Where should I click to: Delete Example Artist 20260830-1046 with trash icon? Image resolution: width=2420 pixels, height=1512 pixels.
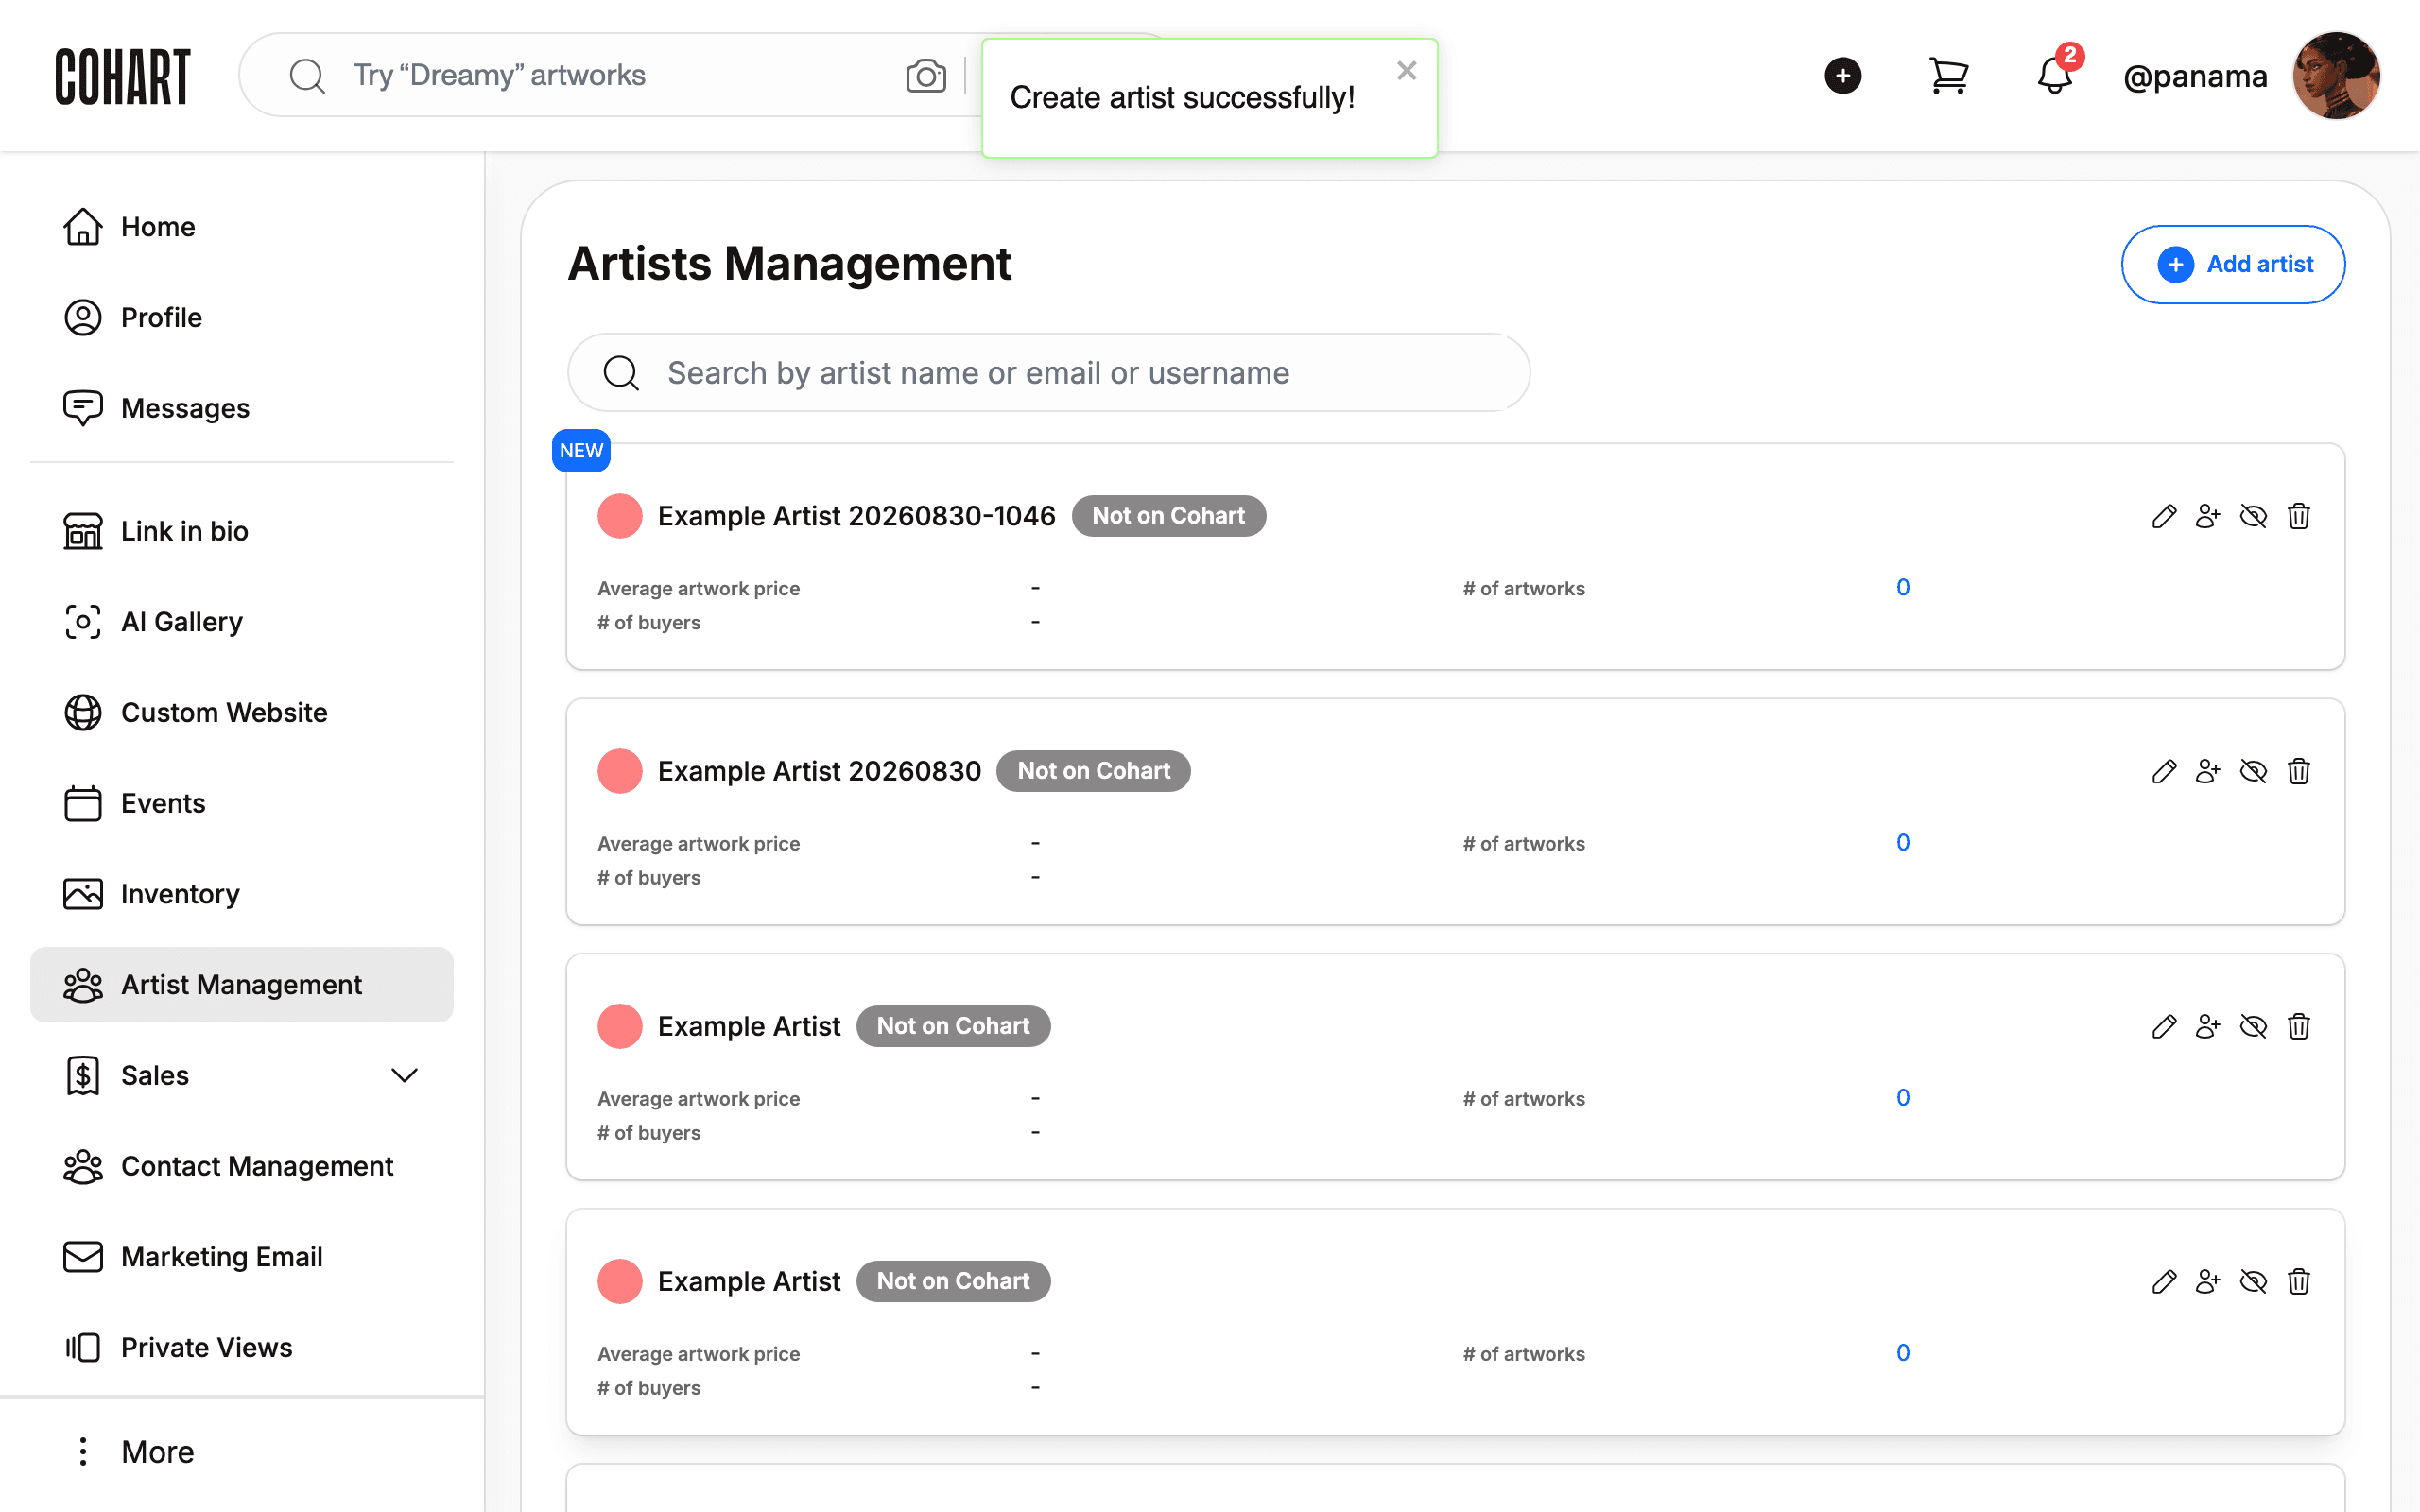[2298, 516]
